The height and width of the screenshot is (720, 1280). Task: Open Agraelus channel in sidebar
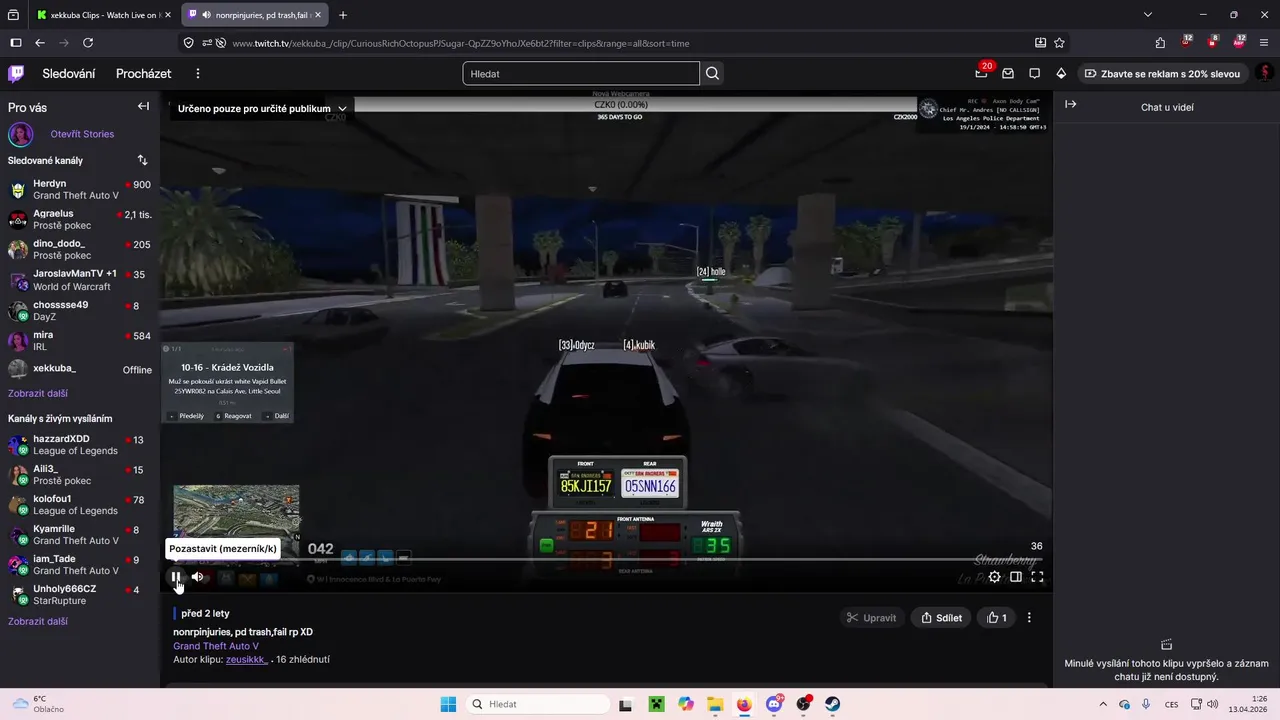tap(80, 220)
